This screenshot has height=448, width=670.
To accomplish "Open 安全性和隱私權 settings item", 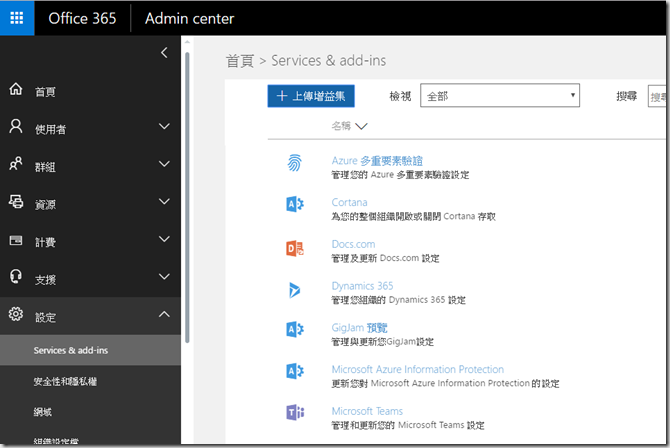I will point(65,381).
